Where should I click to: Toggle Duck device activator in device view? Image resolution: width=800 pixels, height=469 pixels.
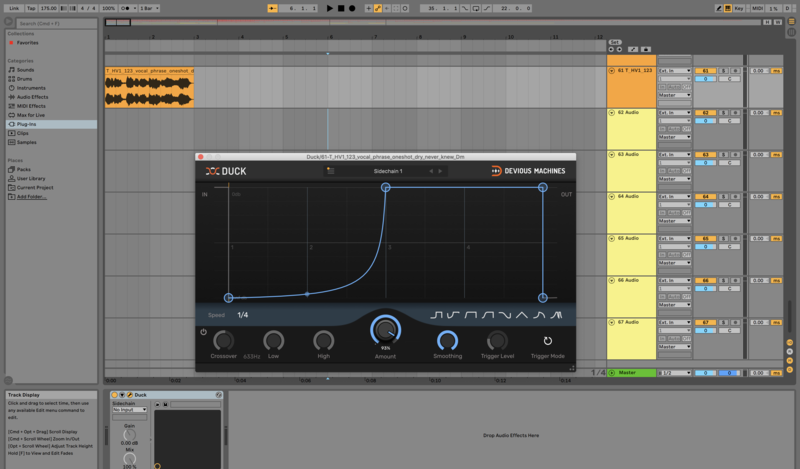click(114, 394)
